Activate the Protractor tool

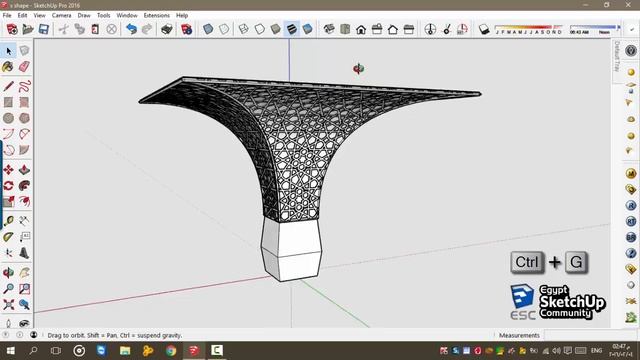pos(8,237)
